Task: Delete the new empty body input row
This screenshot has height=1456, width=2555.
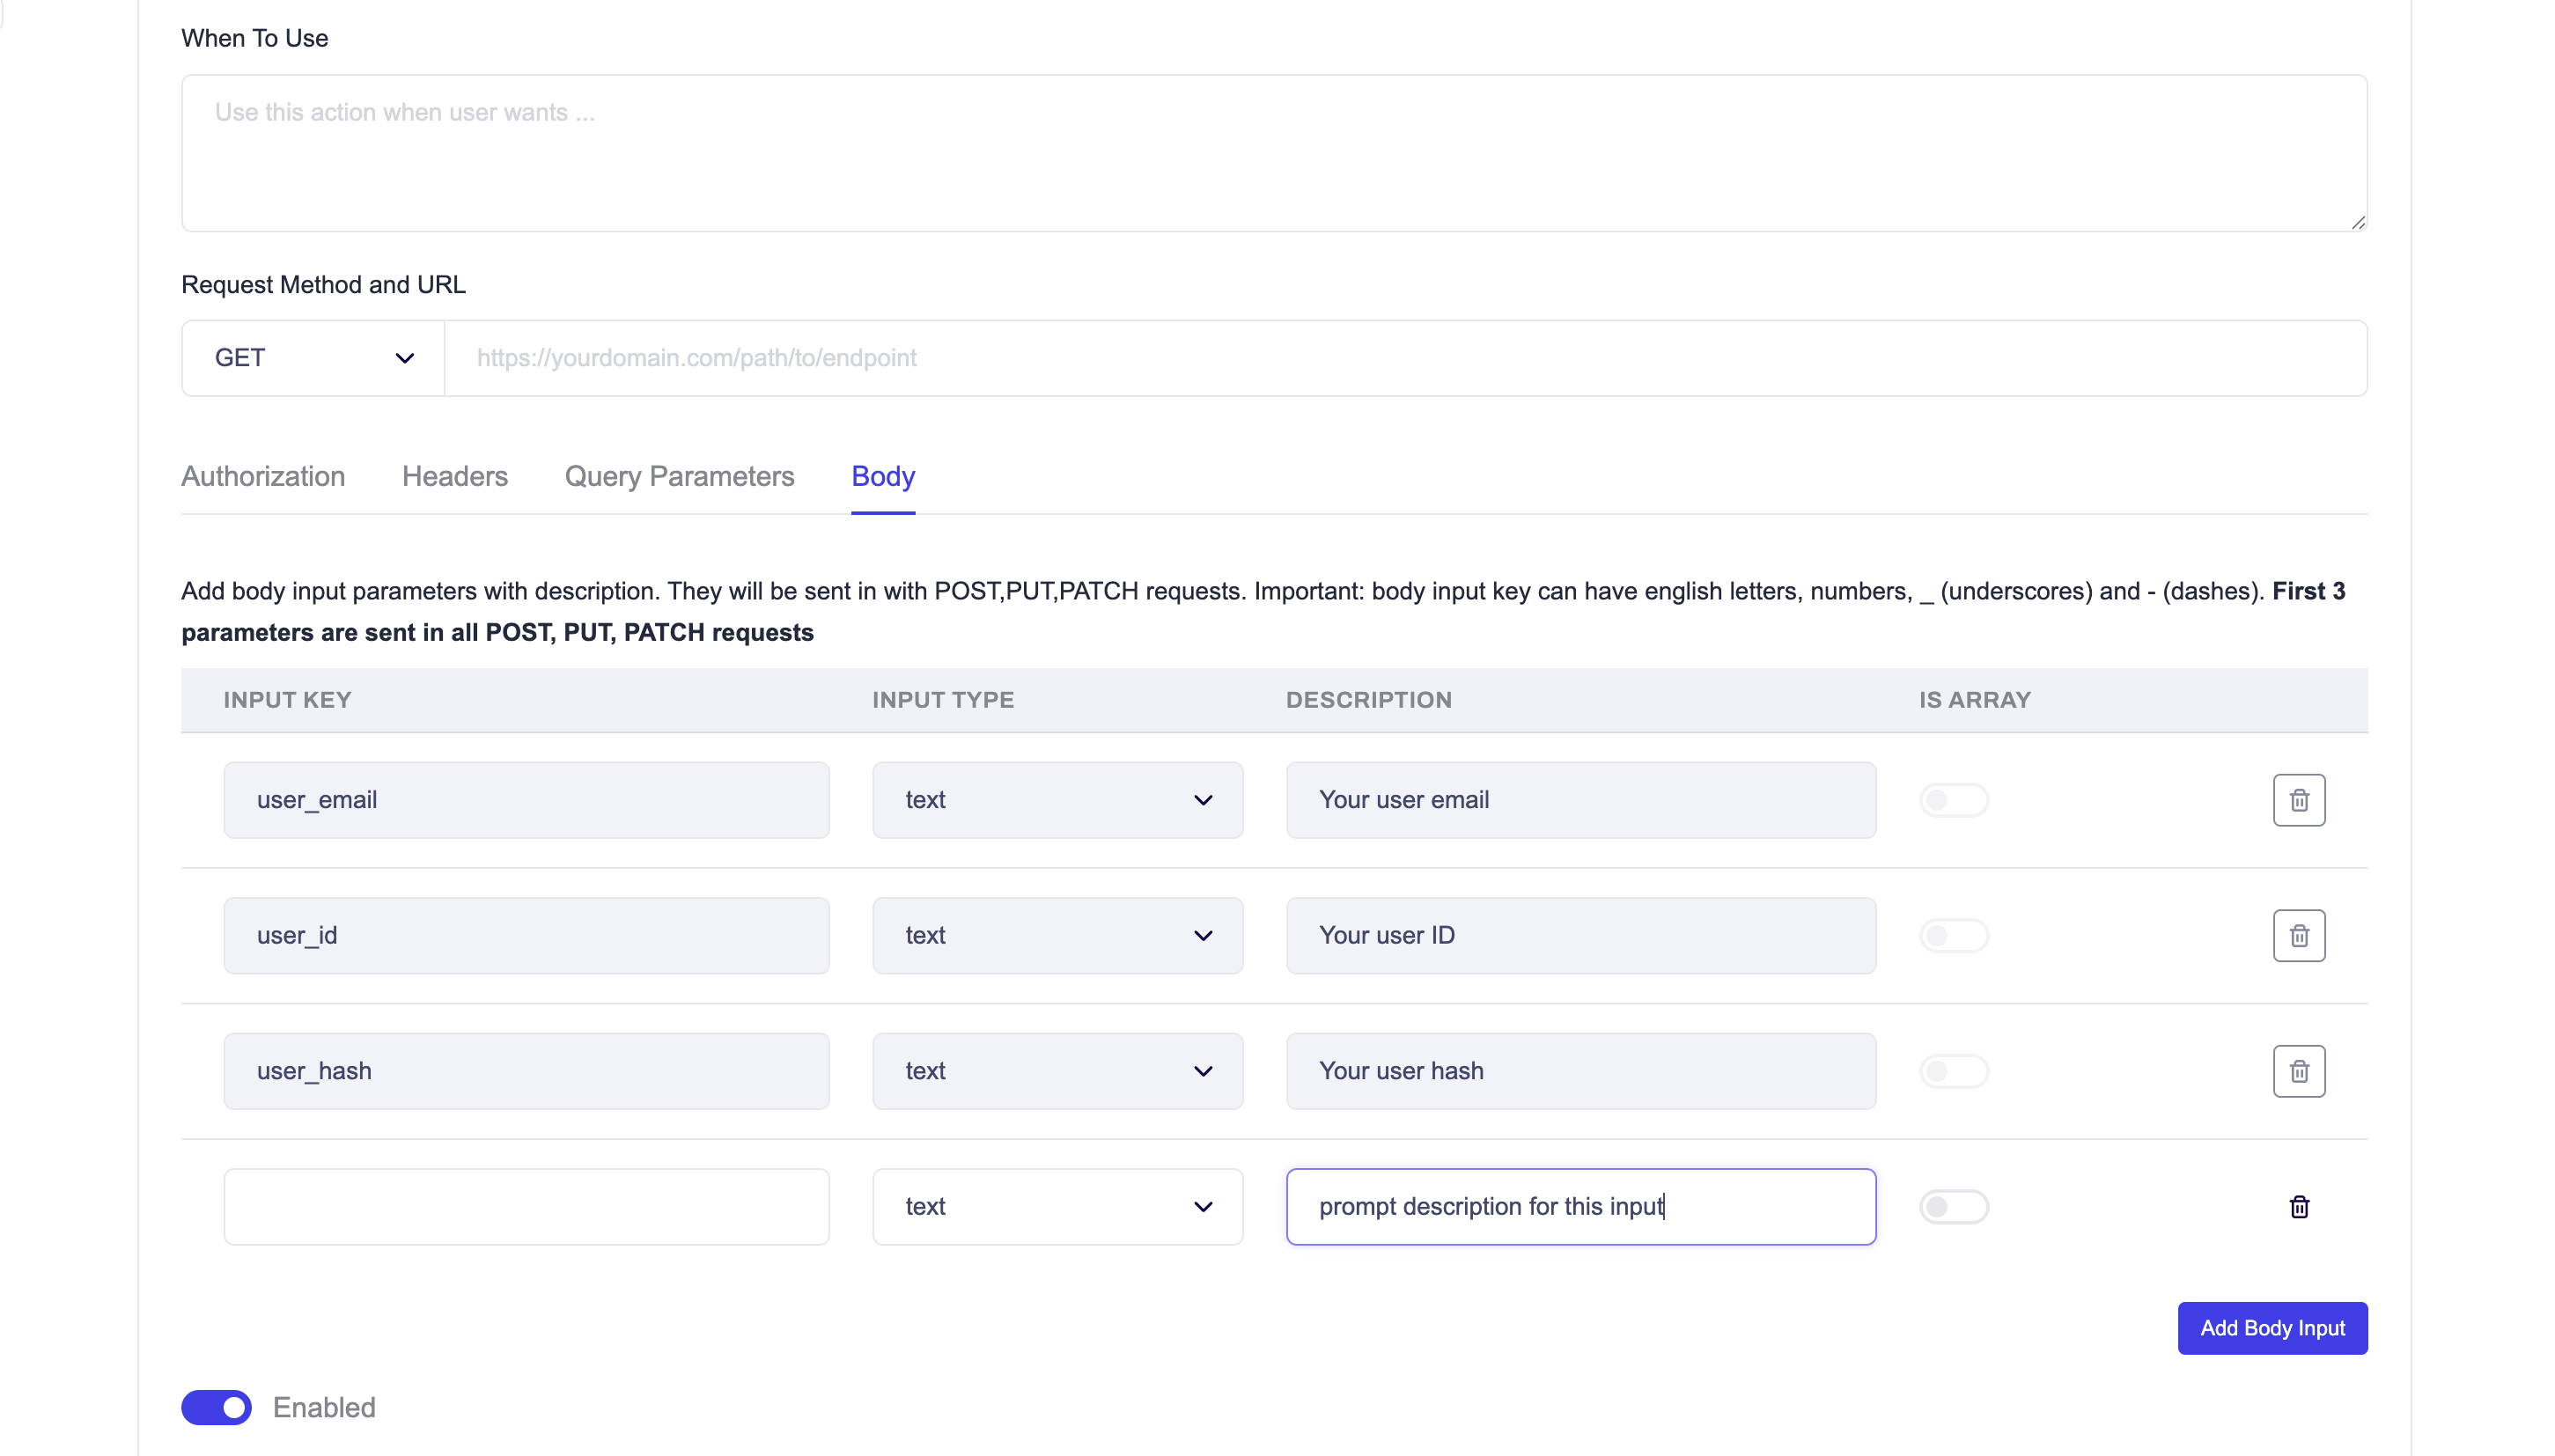Action: coord(2299,1206)
